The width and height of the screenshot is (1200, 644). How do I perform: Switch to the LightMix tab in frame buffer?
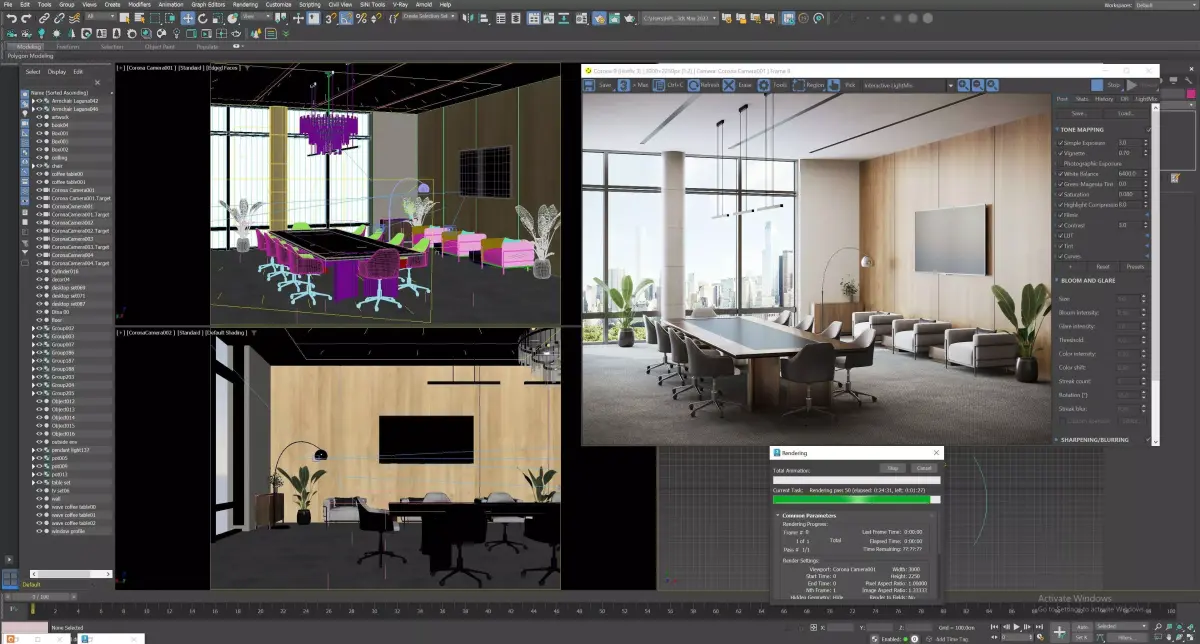pyautogui.click(x=1146, y=99)
